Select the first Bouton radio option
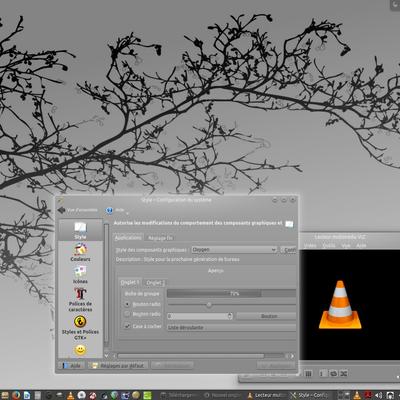This screenshot has height=400, width=400. (x=143, y=304)
